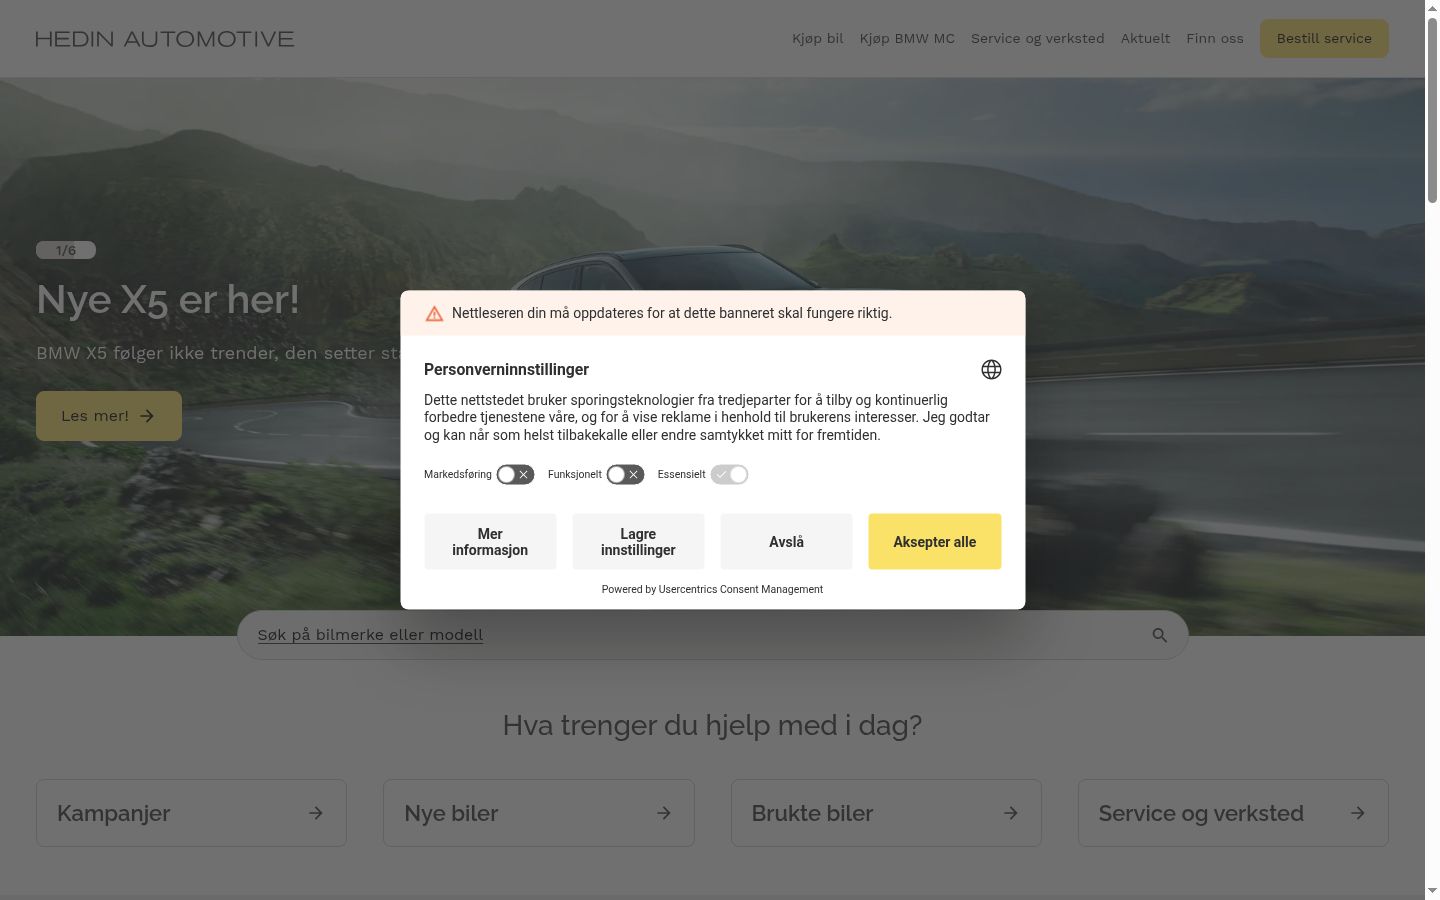Click the arrow on Service og verksted card
Screen dimensions: 1440x900
click(1358, 813)
